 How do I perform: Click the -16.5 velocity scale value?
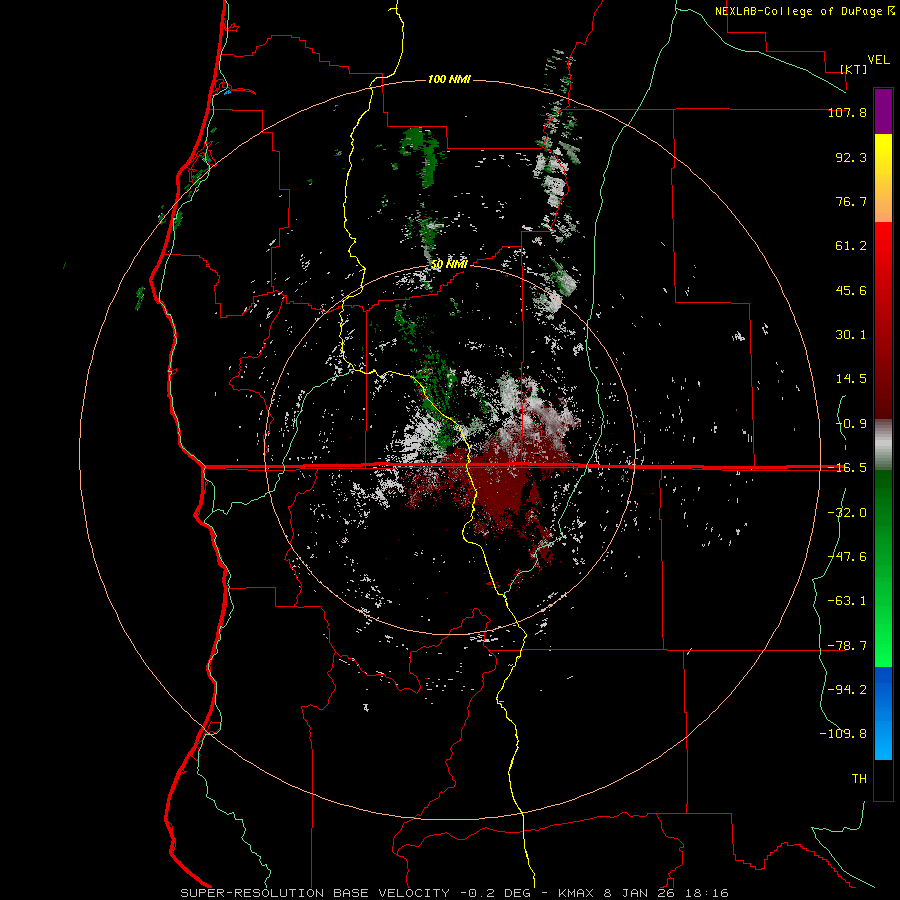(x=847, y=468)
